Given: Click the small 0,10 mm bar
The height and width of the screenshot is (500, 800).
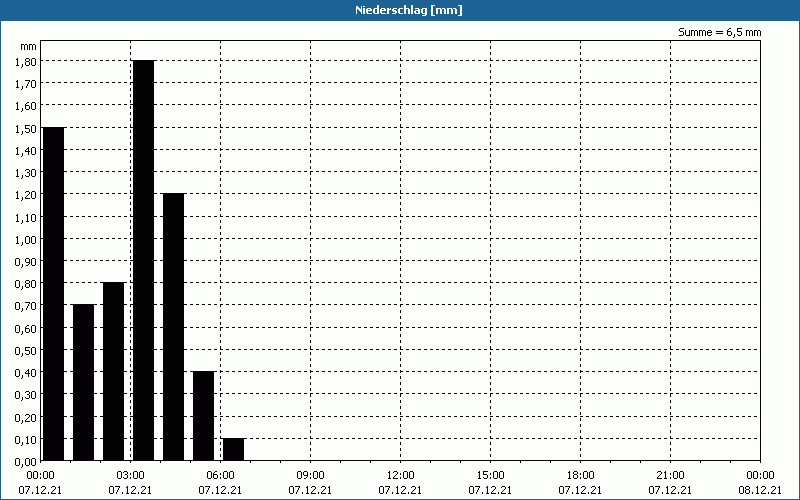Looking at the screenshot, I should (x=233, y=449).
